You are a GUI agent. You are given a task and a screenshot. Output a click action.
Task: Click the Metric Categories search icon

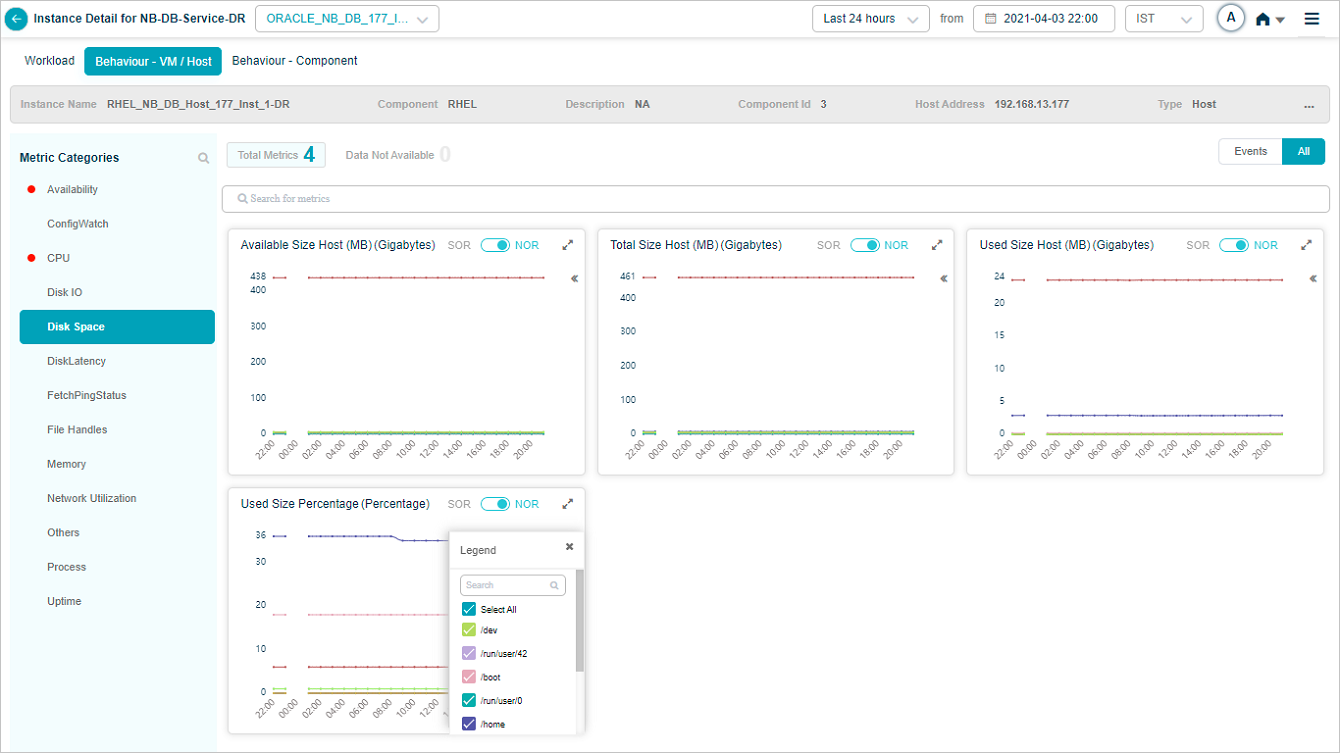point(203,158)
